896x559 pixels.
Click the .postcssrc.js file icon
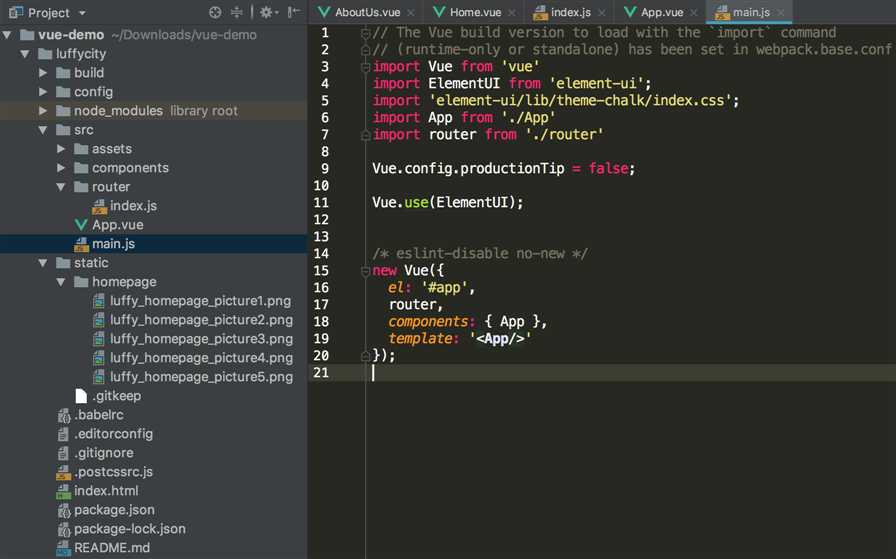coord(63,472)
